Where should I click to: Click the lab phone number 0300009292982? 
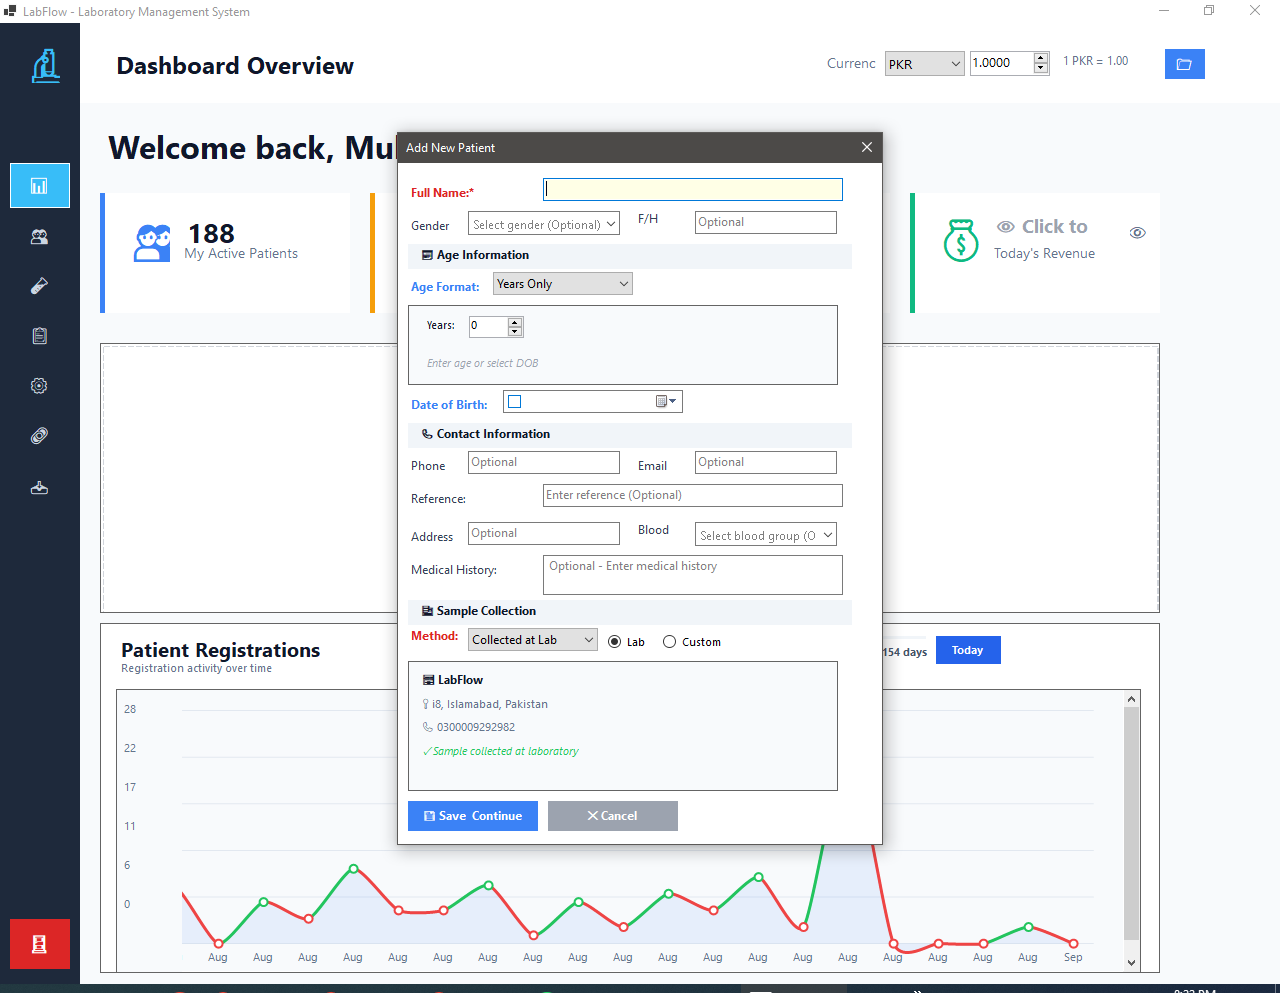(x=476, y=727)
